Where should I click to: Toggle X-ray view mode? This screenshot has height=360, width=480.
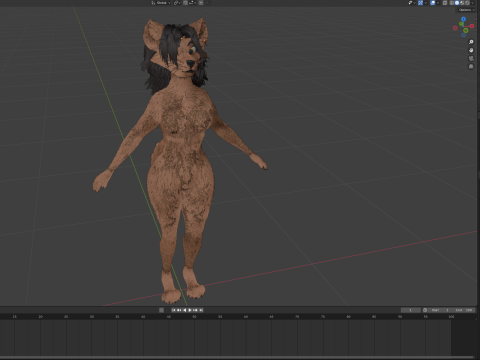point(445,3)
